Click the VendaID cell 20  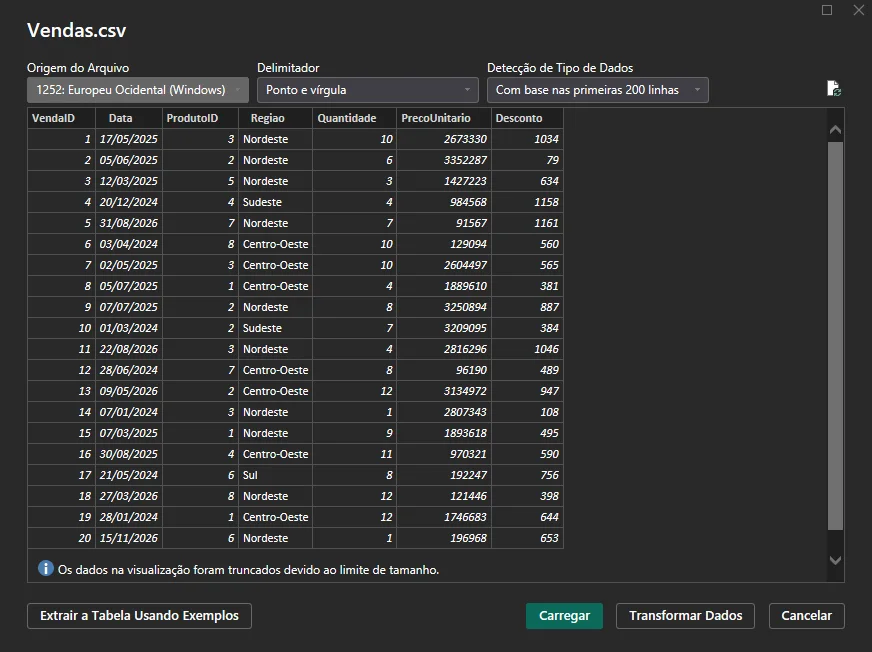[61, 538]
